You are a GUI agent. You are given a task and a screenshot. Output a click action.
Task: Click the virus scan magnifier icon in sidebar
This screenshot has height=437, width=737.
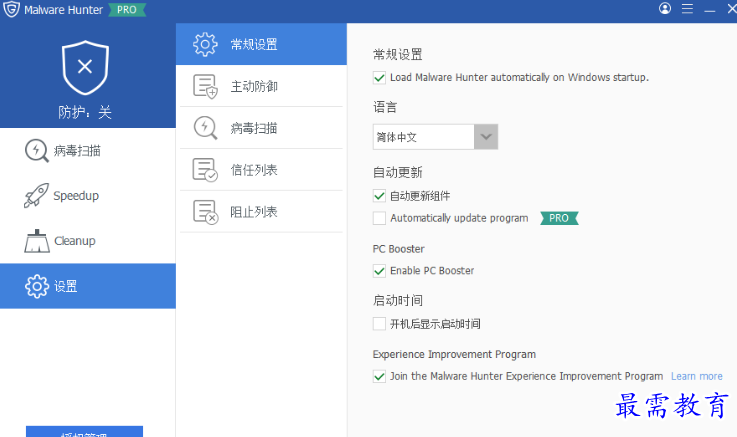tap(37, 151)
